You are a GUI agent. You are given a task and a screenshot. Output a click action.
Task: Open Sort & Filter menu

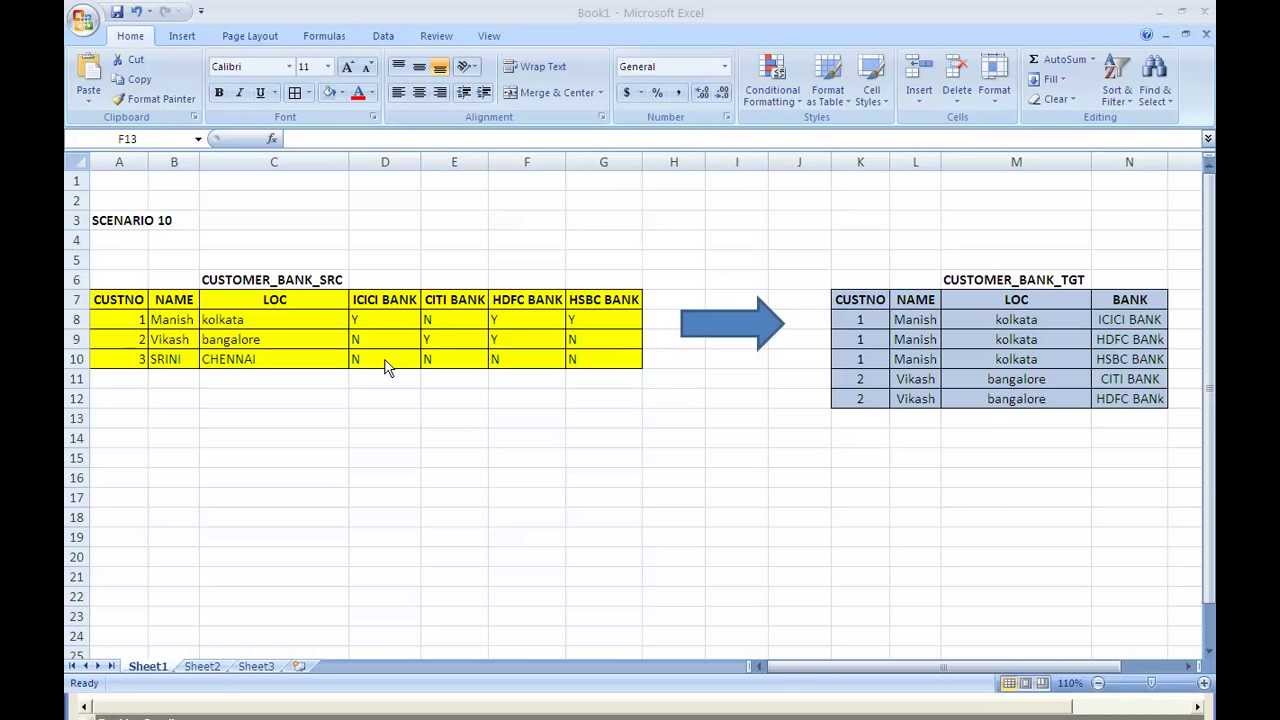tap(1117, 80)
